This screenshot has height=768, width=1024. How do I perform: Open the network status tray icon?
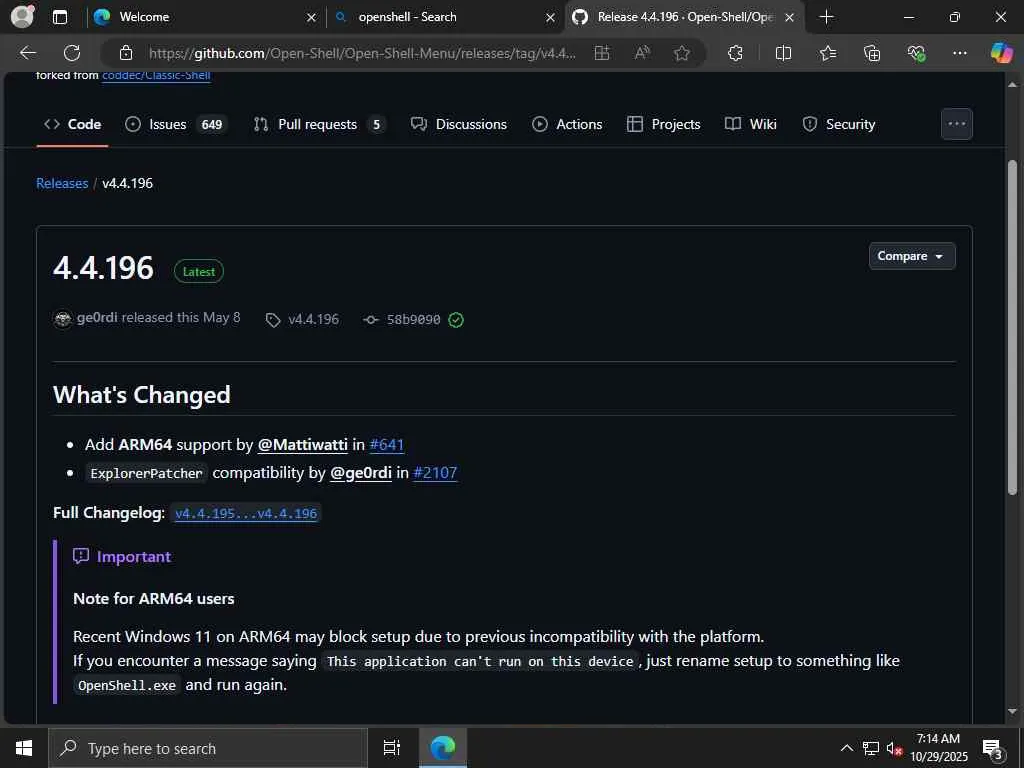pos(871,748)
